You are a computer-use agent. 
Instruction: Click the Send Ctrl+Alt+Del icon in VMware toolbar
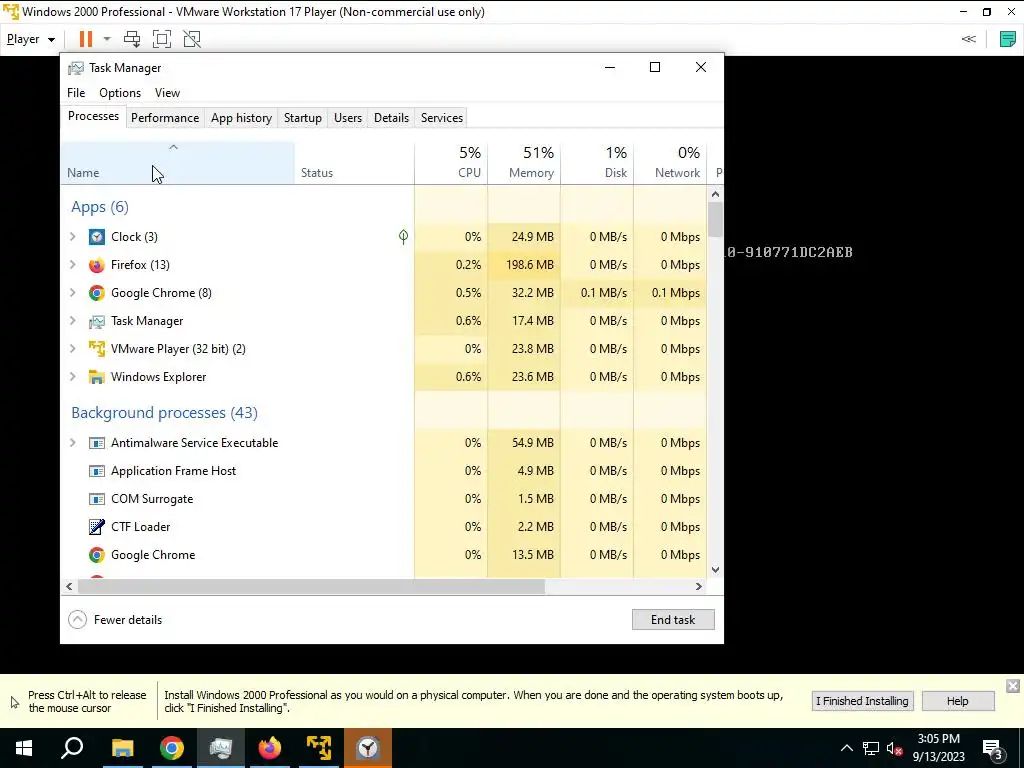(132, 39)
